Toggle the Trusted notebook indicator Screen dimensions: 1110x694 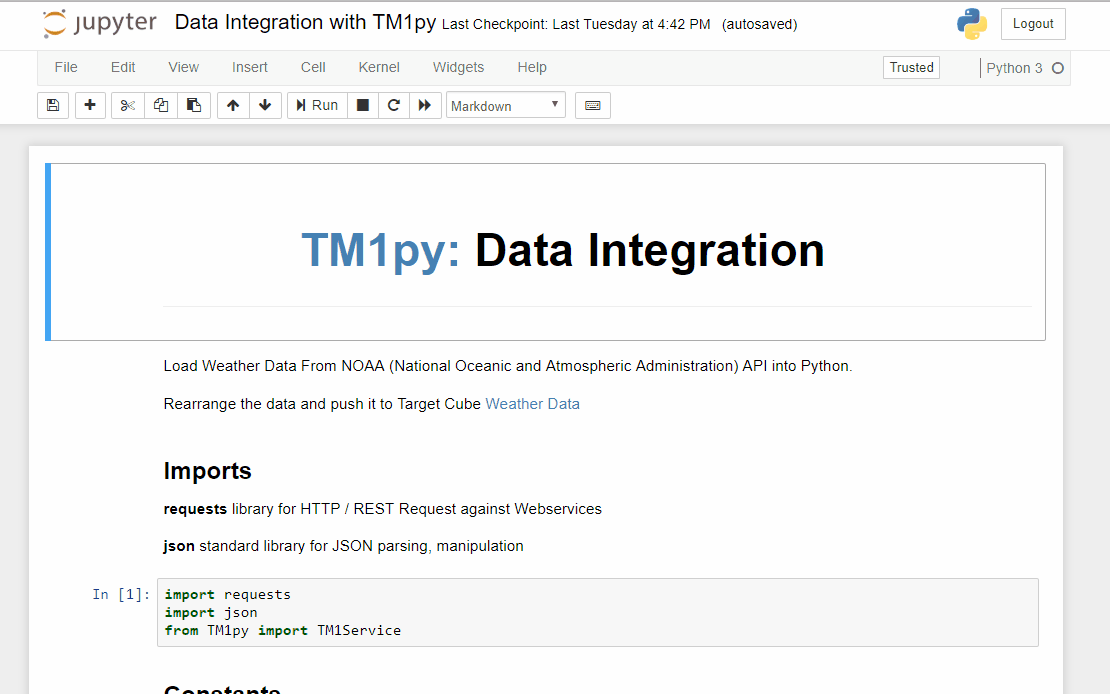coord(911,67)
